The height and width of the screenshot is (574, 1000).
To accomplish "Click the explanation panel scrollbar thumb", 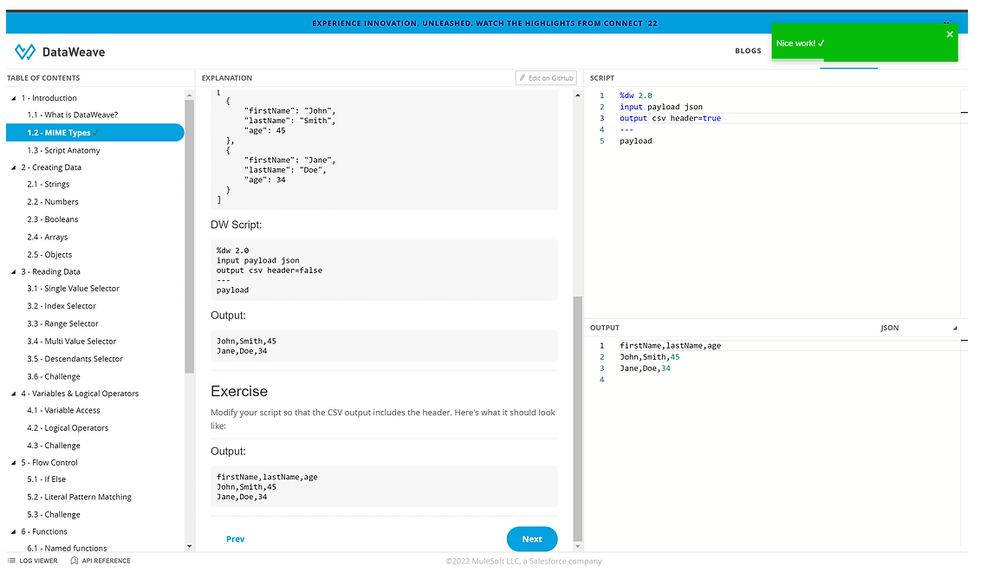I will (x=578, y=418).
